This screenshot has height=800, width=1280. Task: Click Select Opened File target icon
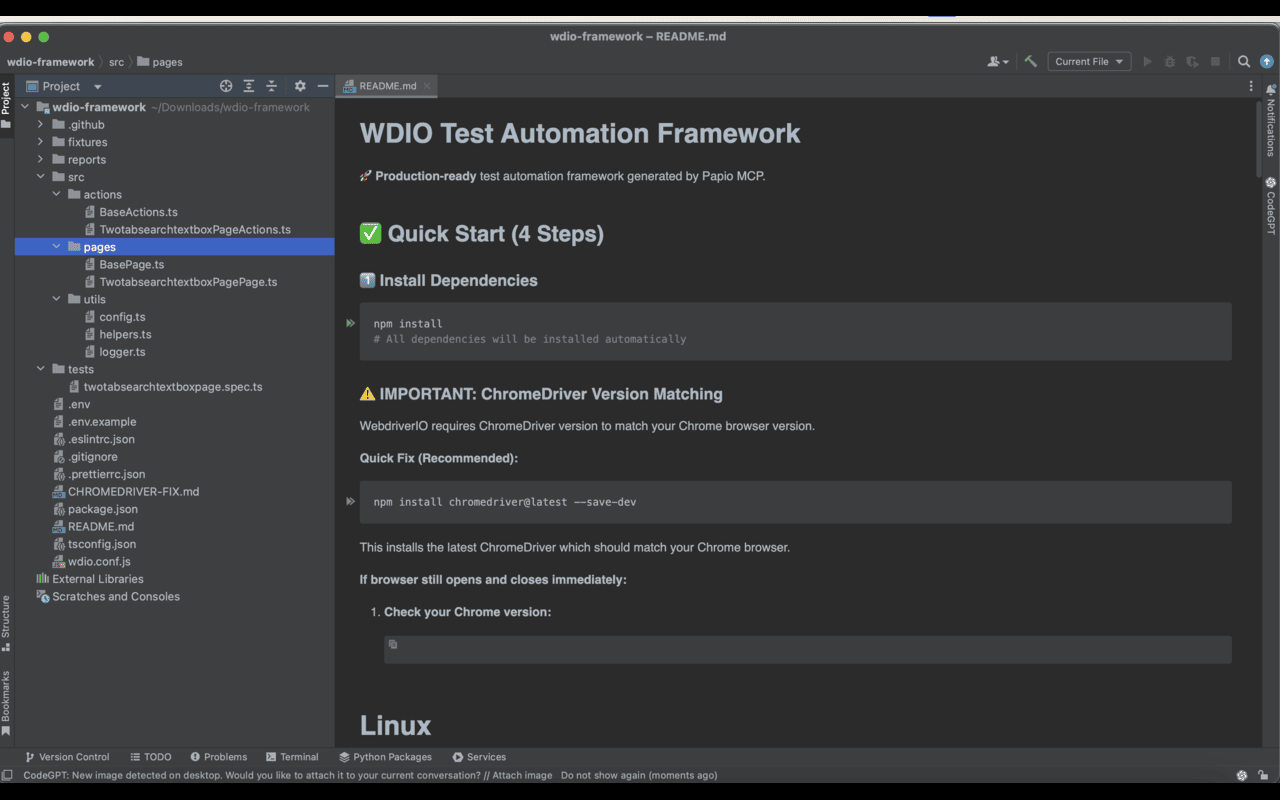[226, 86]
